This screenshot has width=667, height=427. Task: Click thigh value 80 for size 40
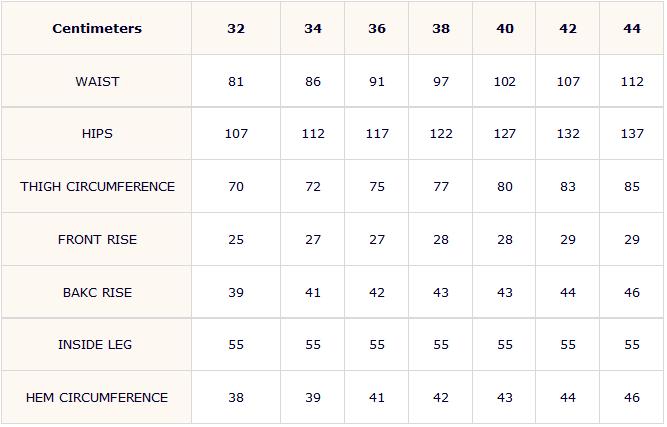point(505,186)
